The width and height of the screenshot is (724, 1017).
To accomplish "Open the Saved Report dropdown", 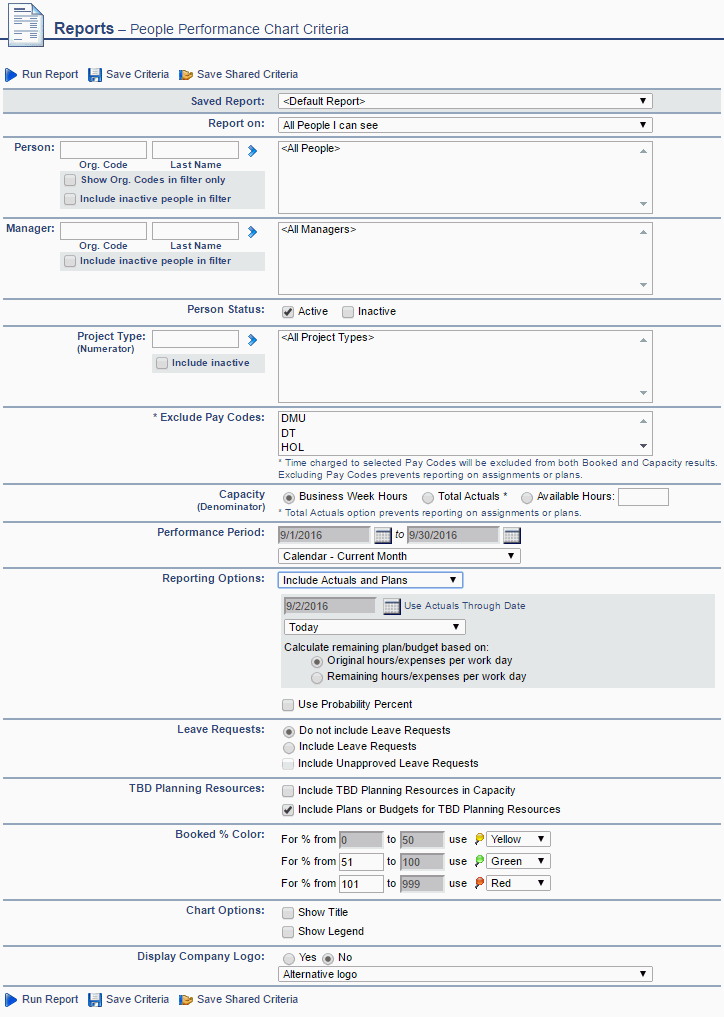I will [x=465, y=101].
